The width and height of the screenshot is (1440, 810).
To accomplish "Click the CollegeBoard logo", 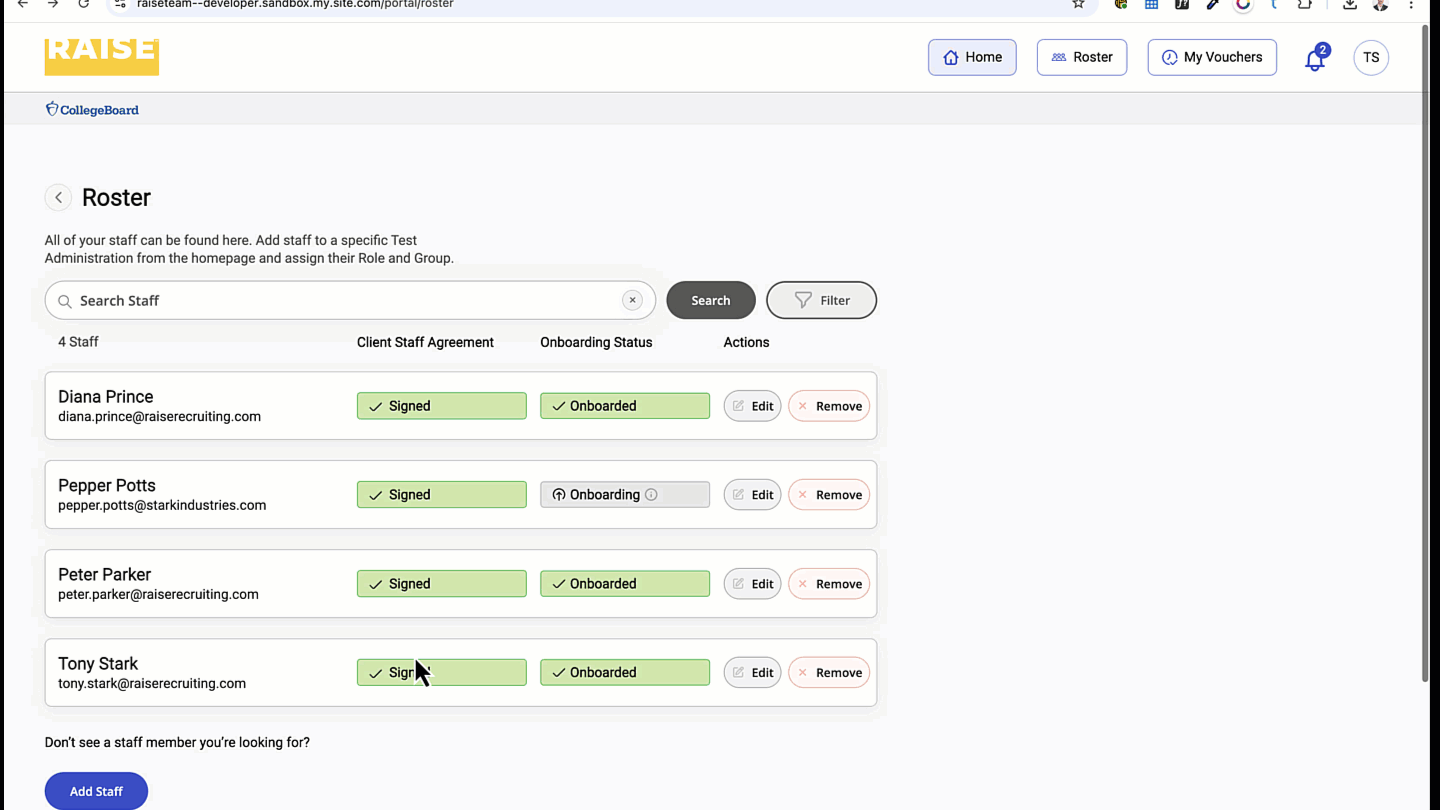I will (x=92, y=110).
